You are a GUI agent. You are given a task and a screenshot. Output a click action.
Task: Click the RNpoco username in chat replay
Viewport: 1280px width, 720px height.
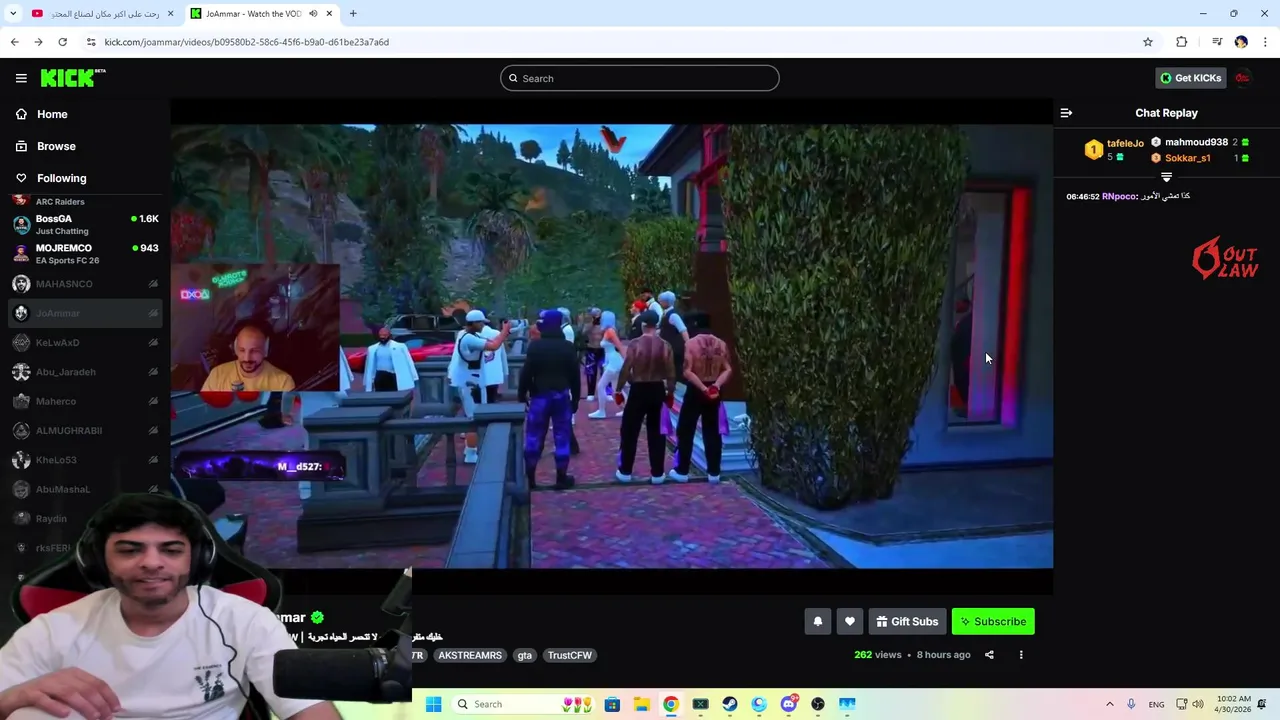(1118, 196)
